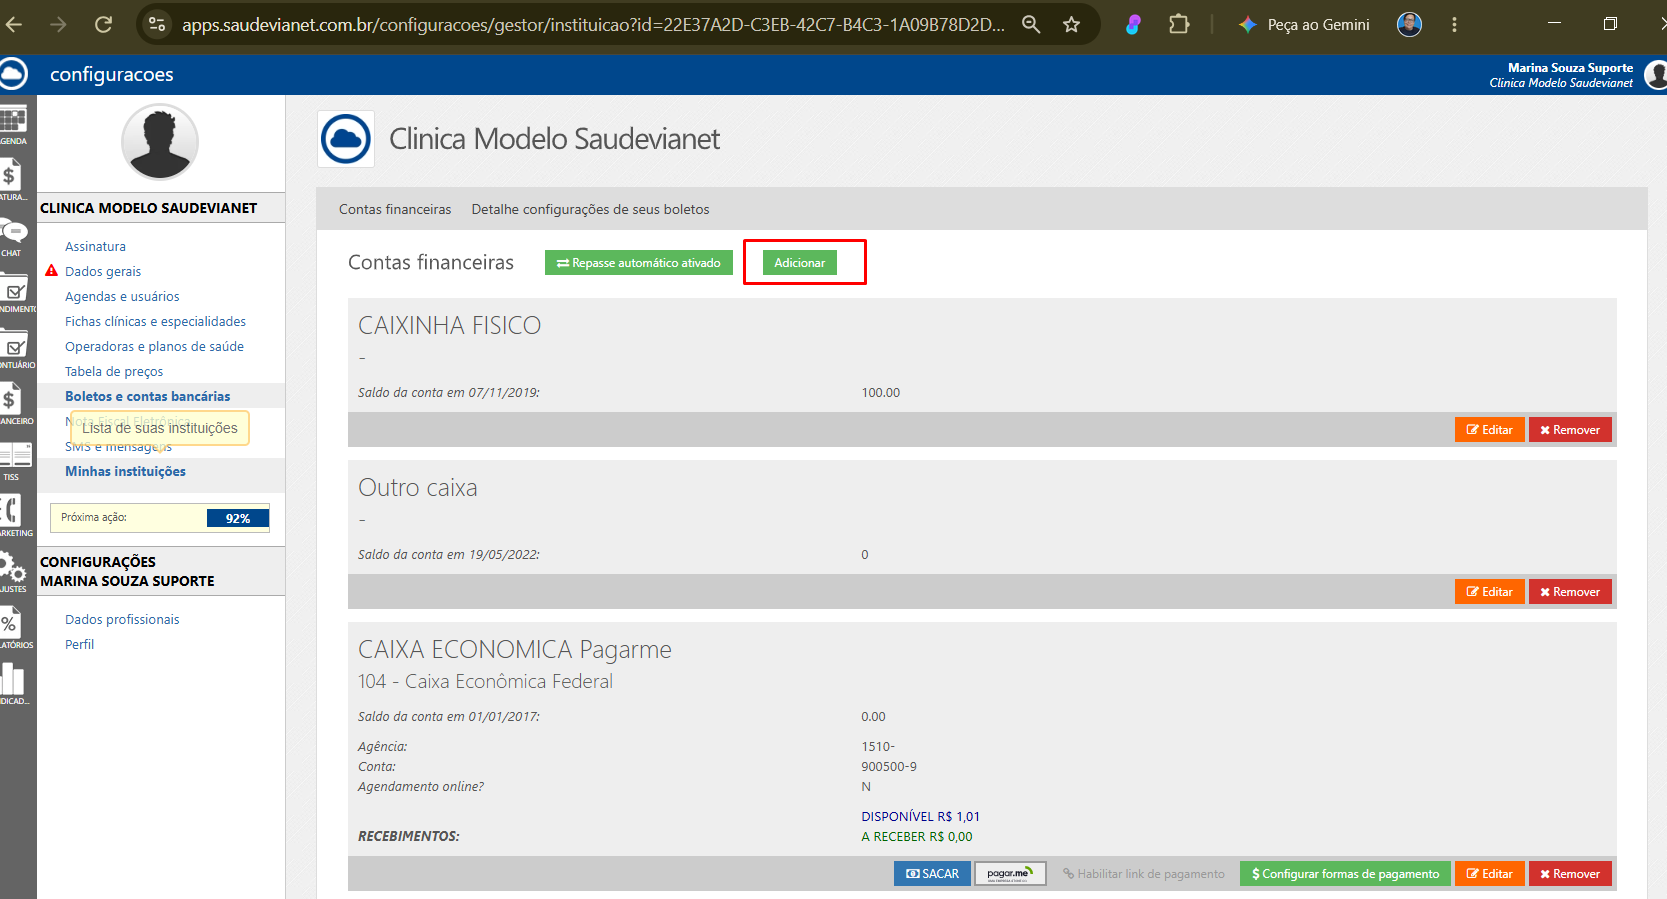Open the TISS sidebar icon
The width and height of the screenshot is (1667, 899).
(14, 460)
